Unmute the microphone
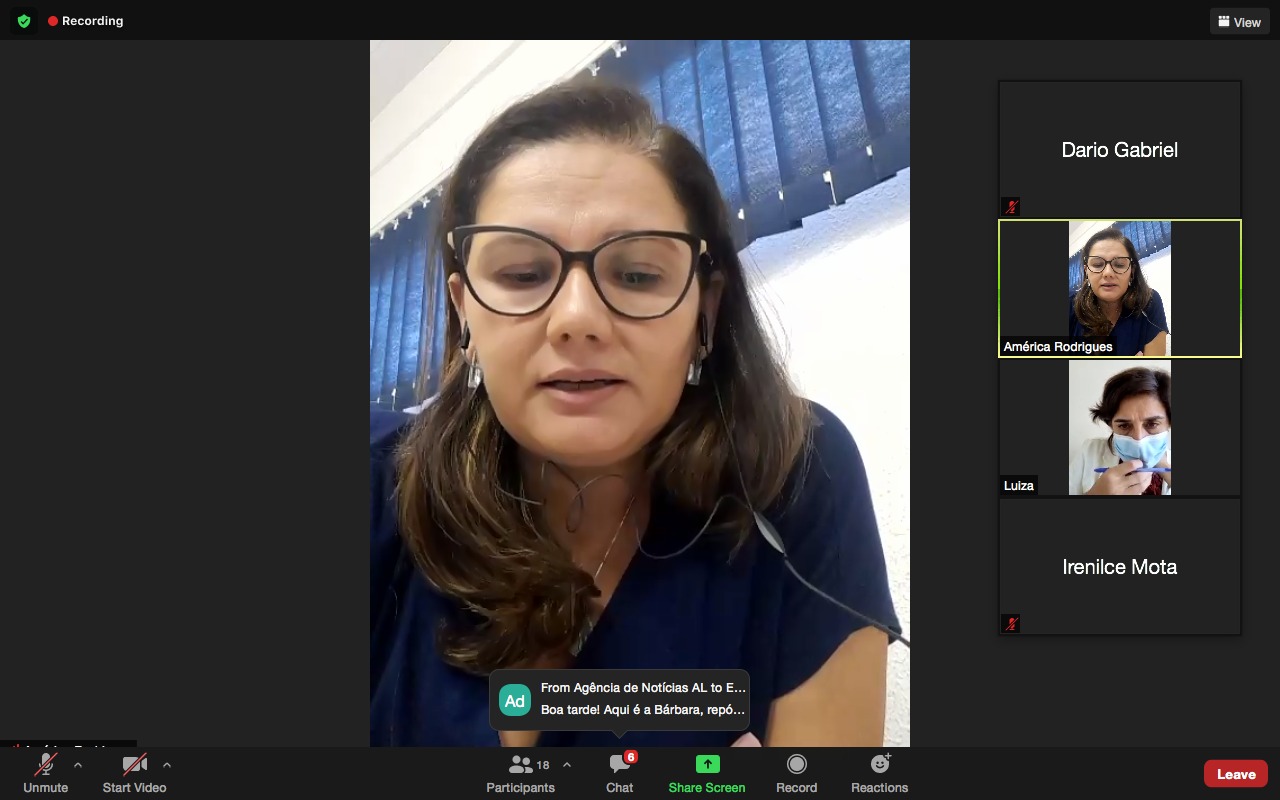Image resolution: width=1280 pixels, height=800 pixels. point(46,774)
